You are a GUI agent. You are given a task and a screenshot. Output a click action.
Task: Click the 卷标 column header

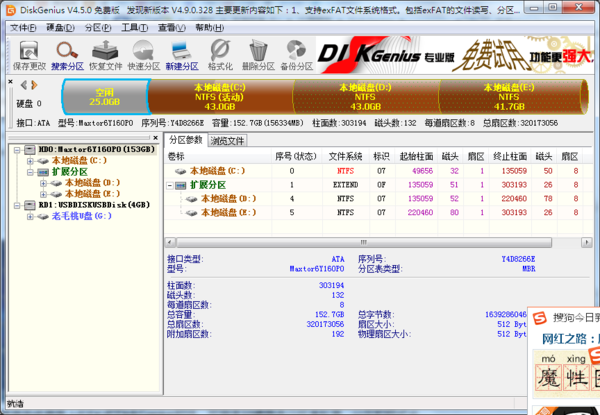[218, 156]
